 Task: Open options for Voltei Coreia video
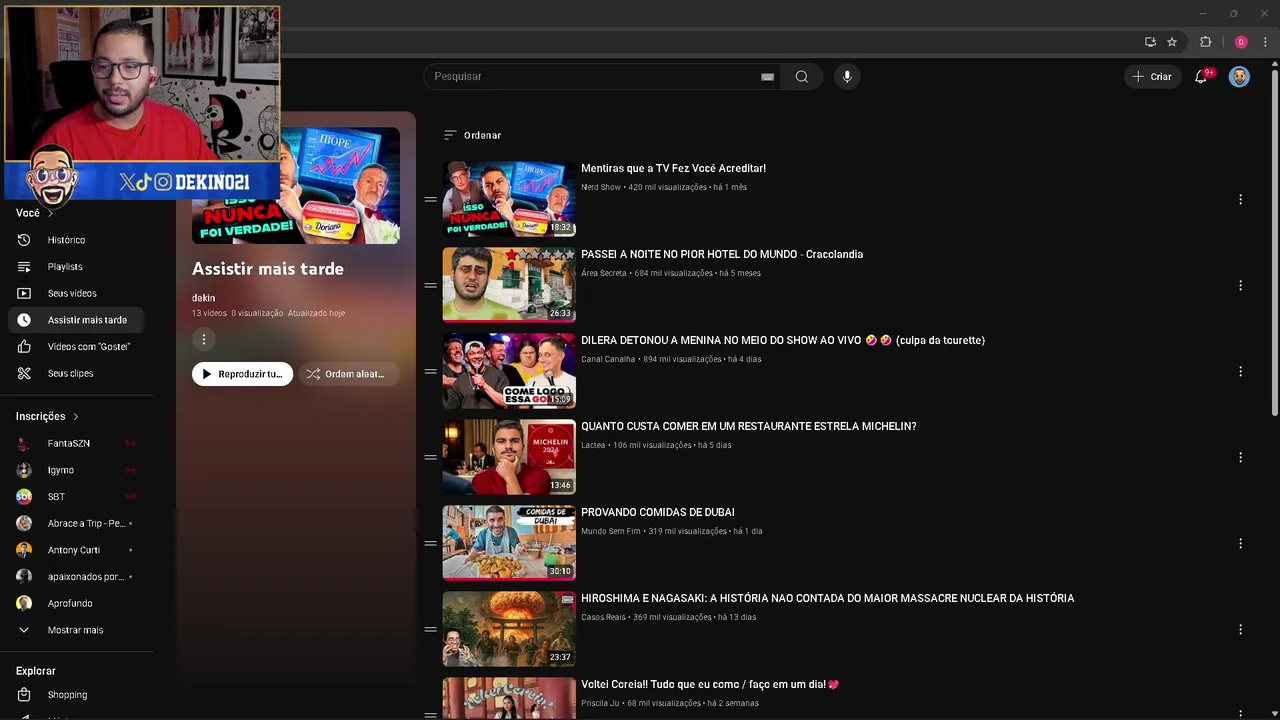point(1240,712)
